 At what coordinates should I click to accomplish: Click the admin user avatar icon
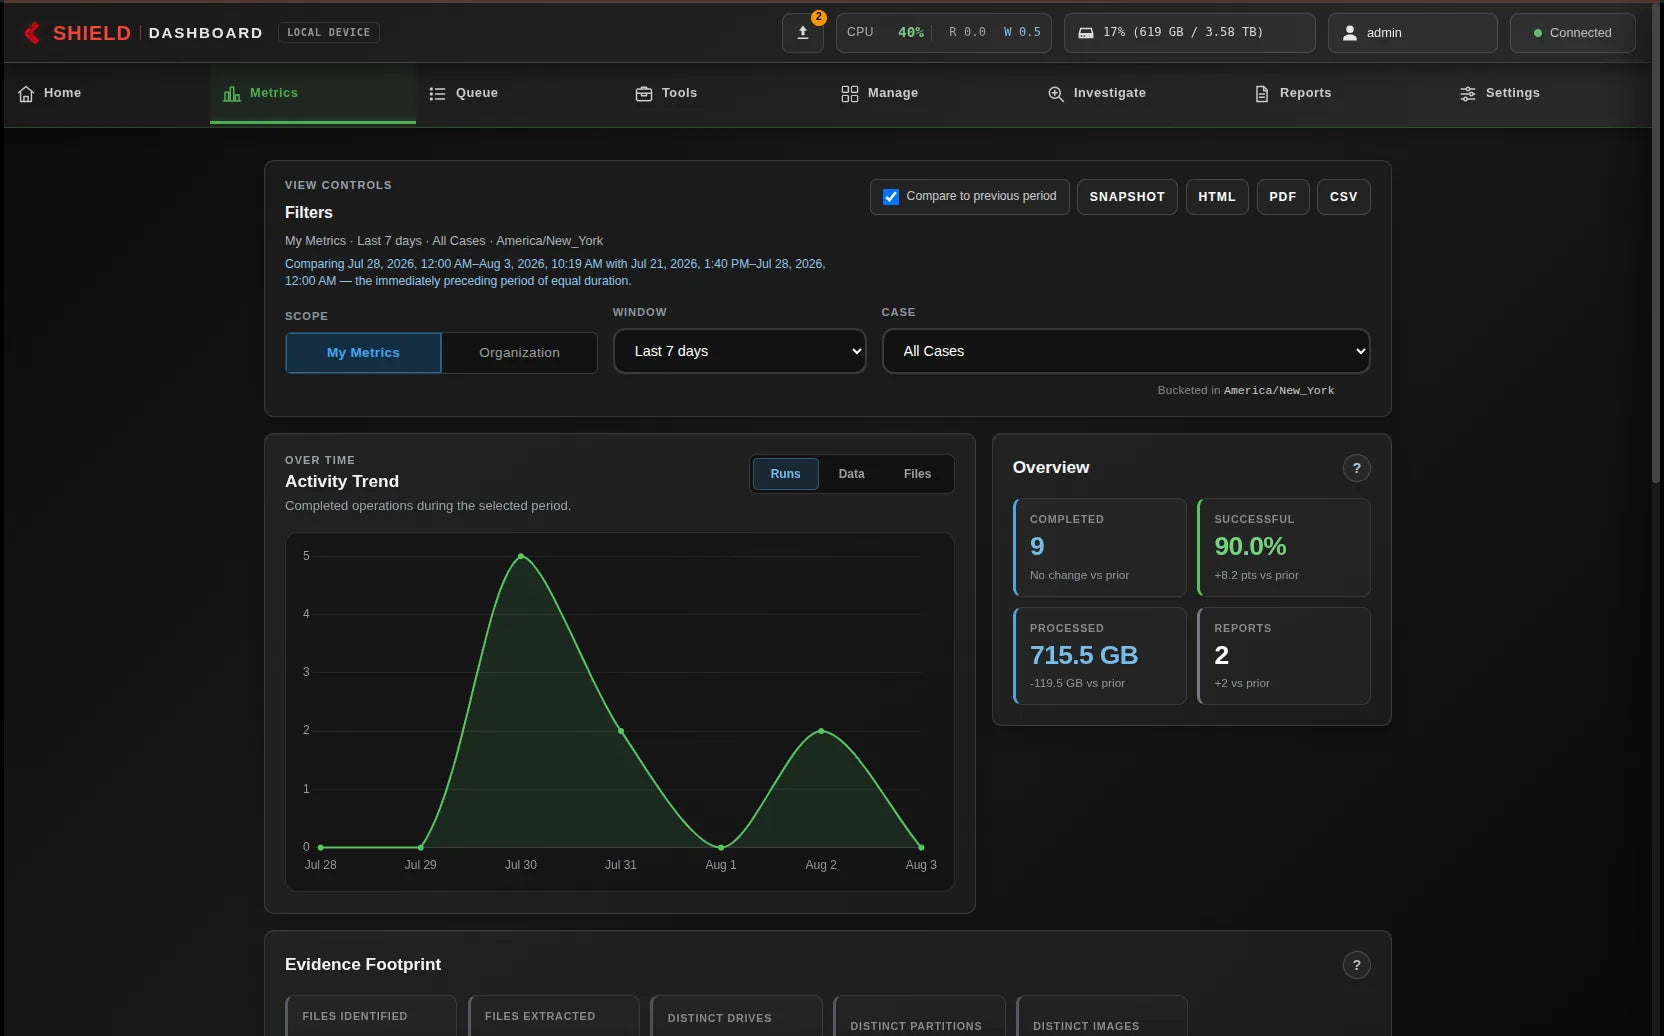pos(1349,33)
